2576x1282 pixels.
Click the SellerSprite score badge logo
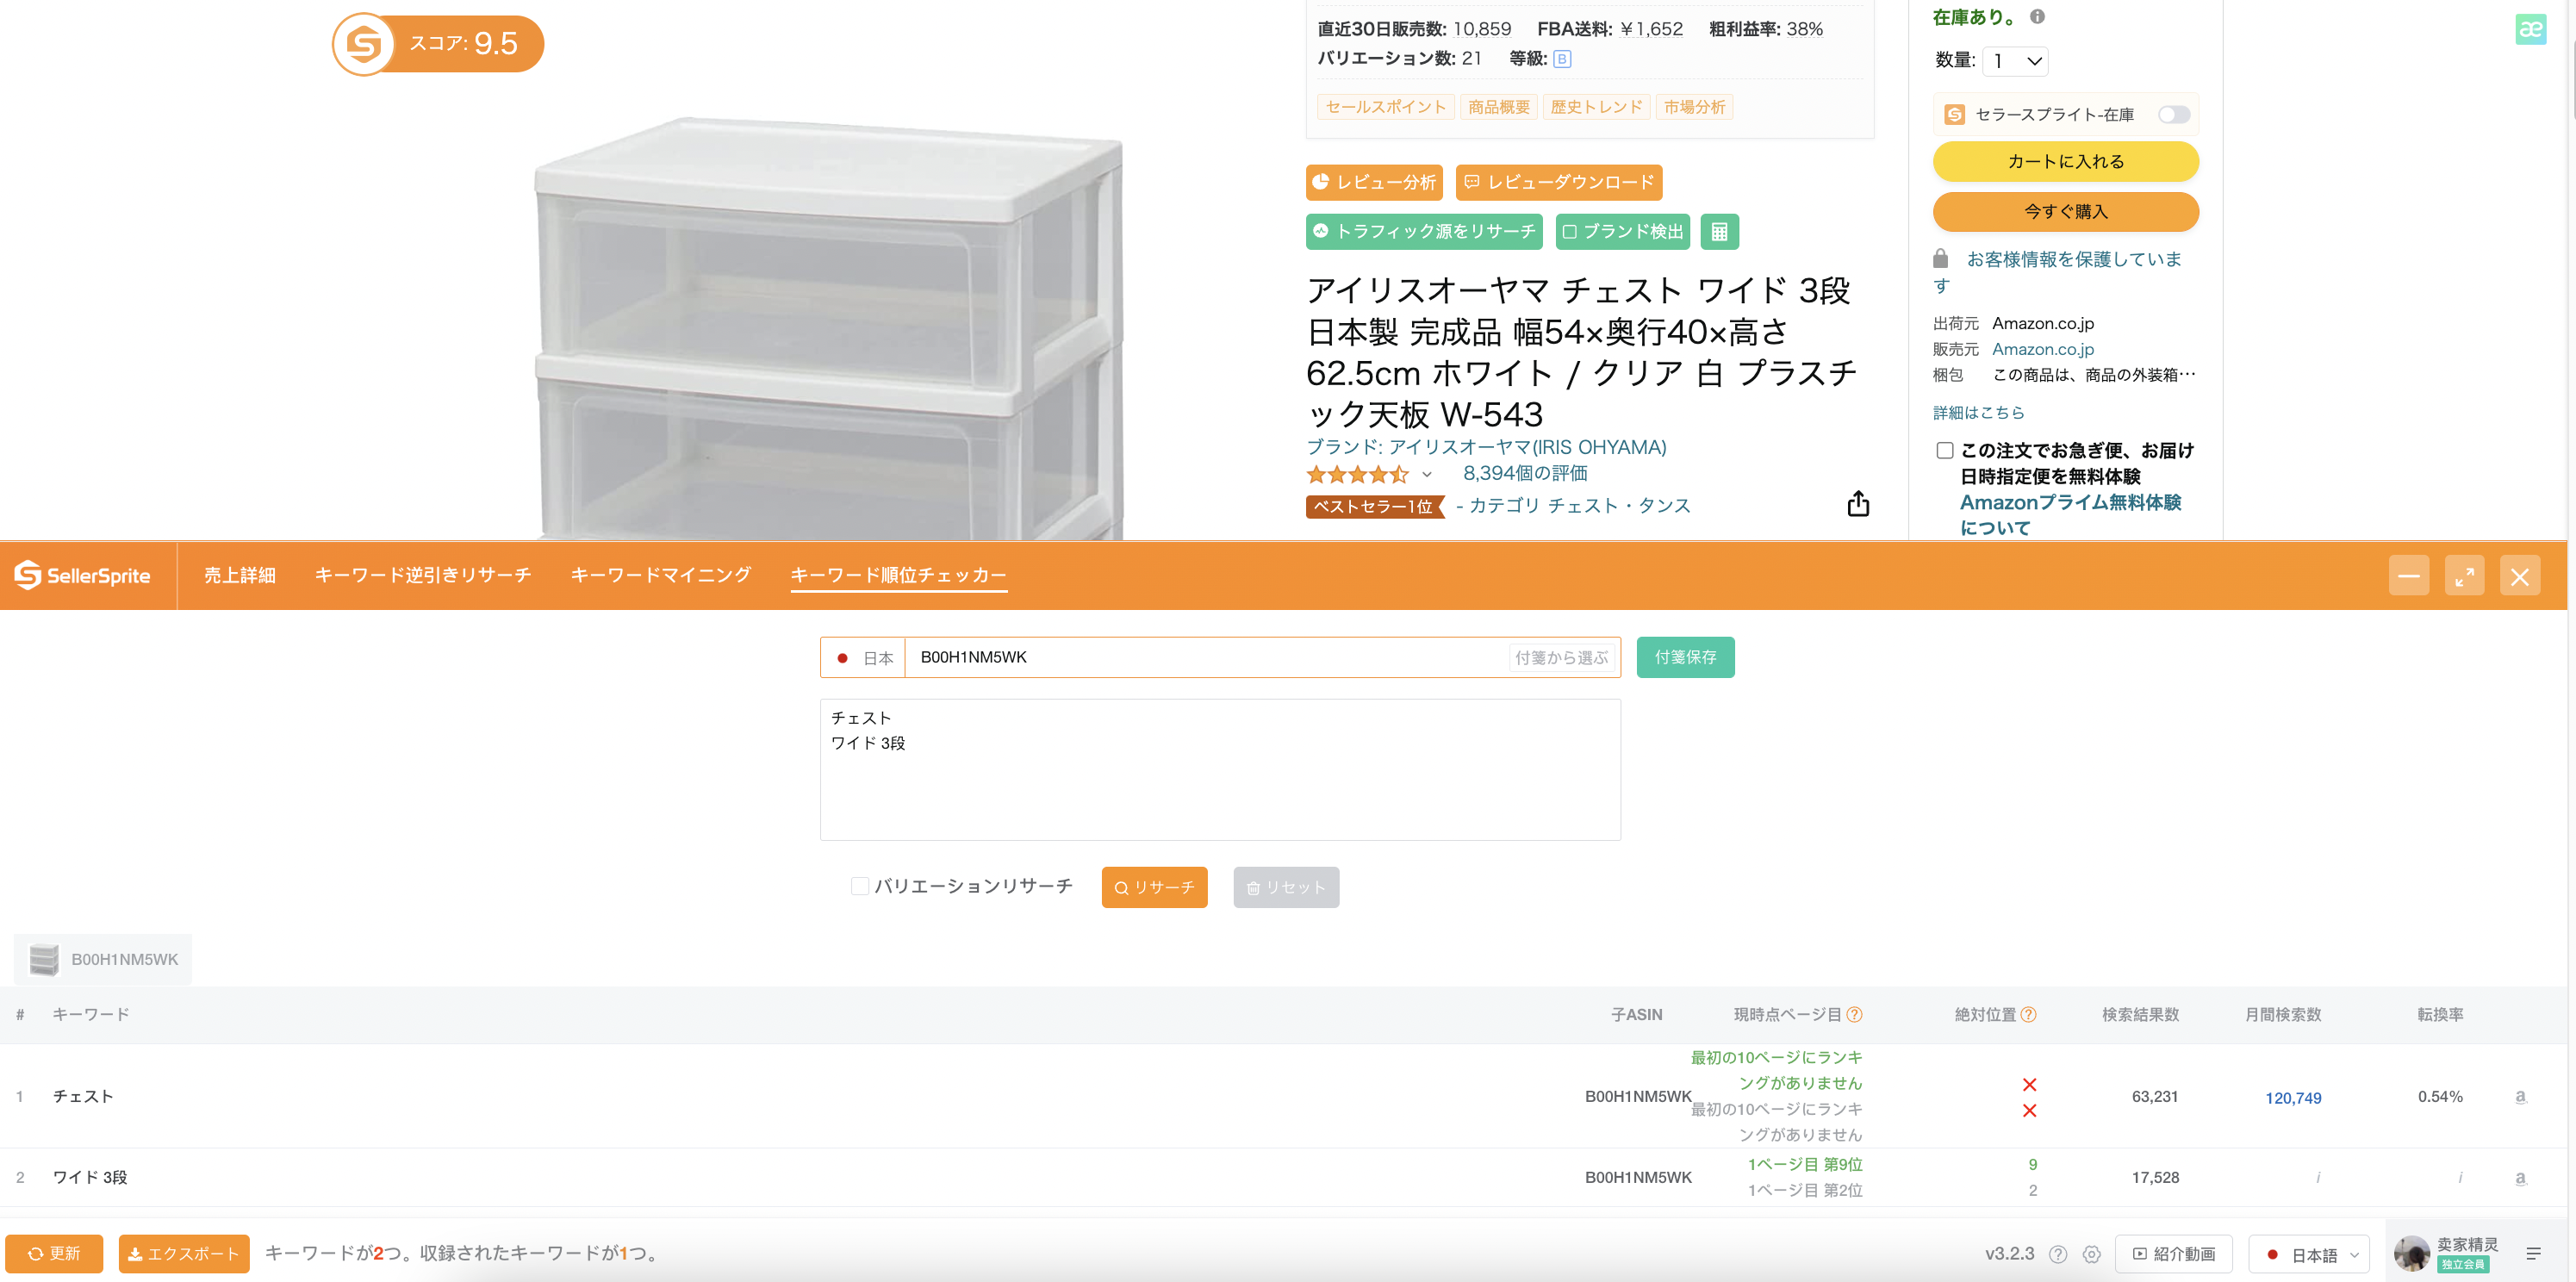[363, 44]
